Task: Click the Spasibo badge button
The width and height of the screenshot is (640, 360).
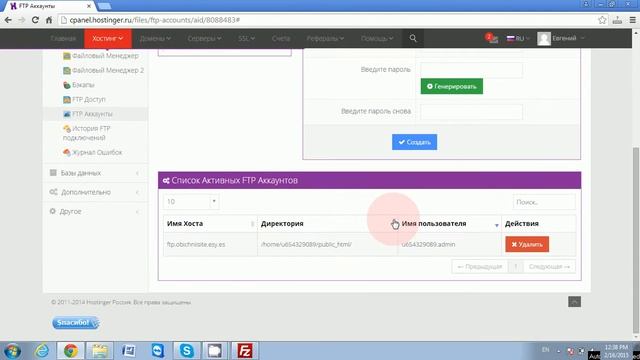Action: 76,322
